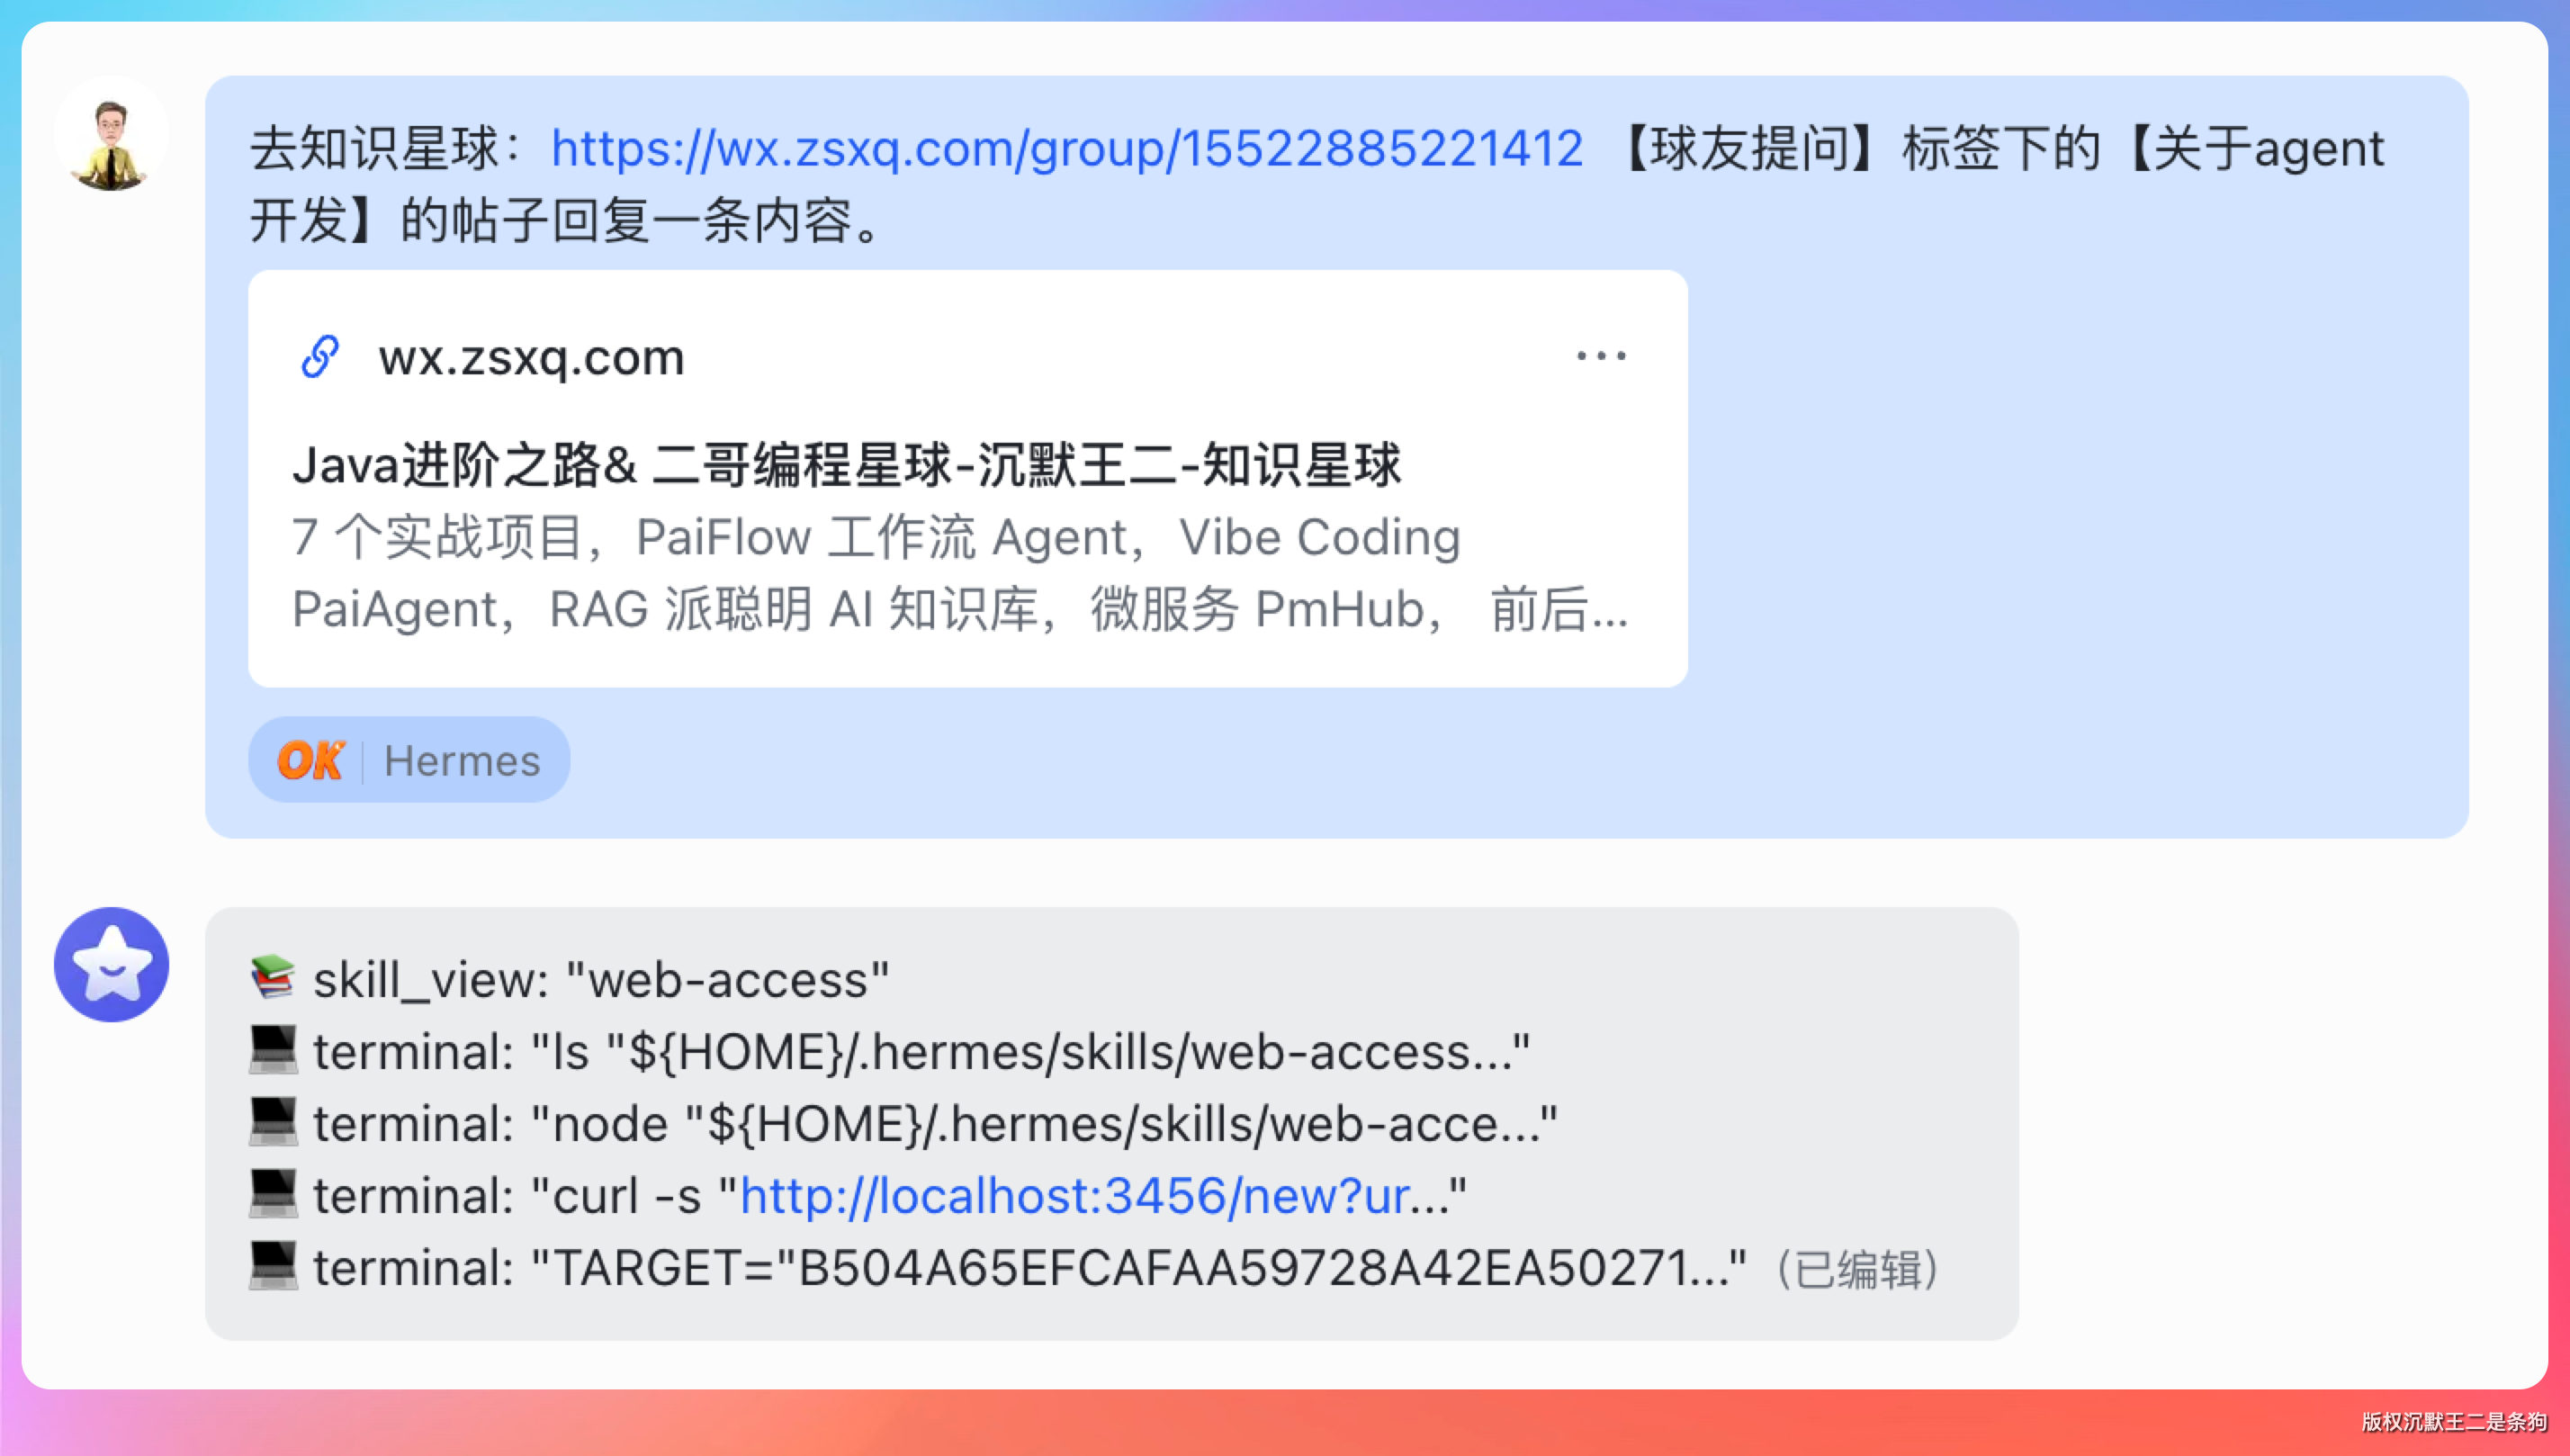The image size is (2570, 1456).
Task: Open the Java进阶之路 card title
Action: pyautogui.click(x=846, y=466)
